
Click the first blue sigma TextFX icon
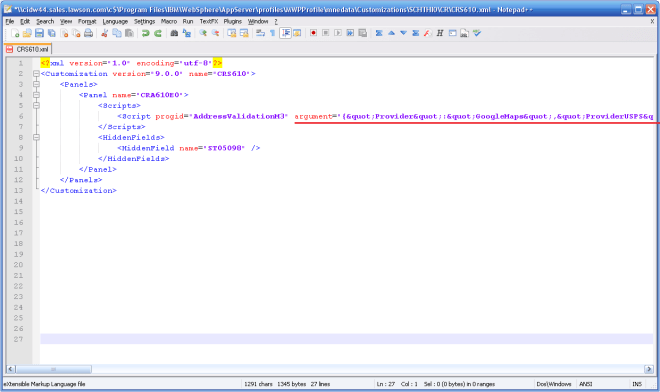coord(379,33)
